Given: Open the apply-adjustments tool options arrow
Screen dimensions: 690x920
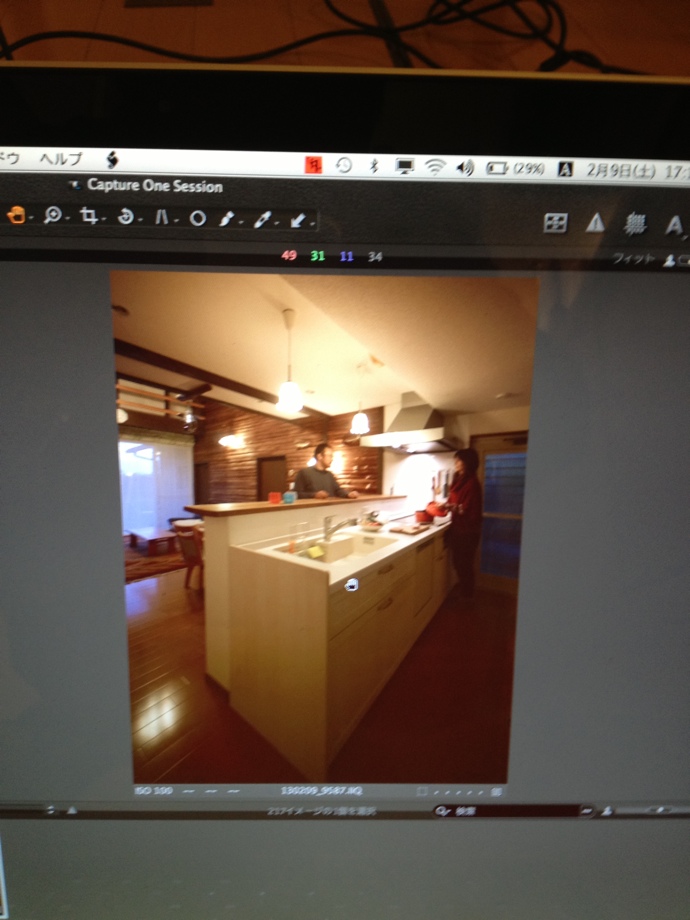Looking at the screenshot, I should click(x=312, y=224).
